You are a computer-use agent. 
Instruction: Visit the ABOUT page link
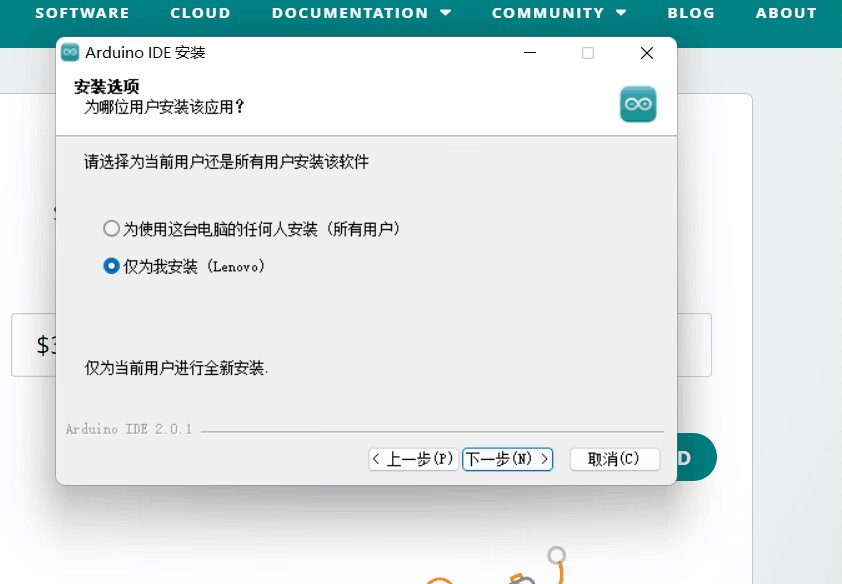pos(786,13)
